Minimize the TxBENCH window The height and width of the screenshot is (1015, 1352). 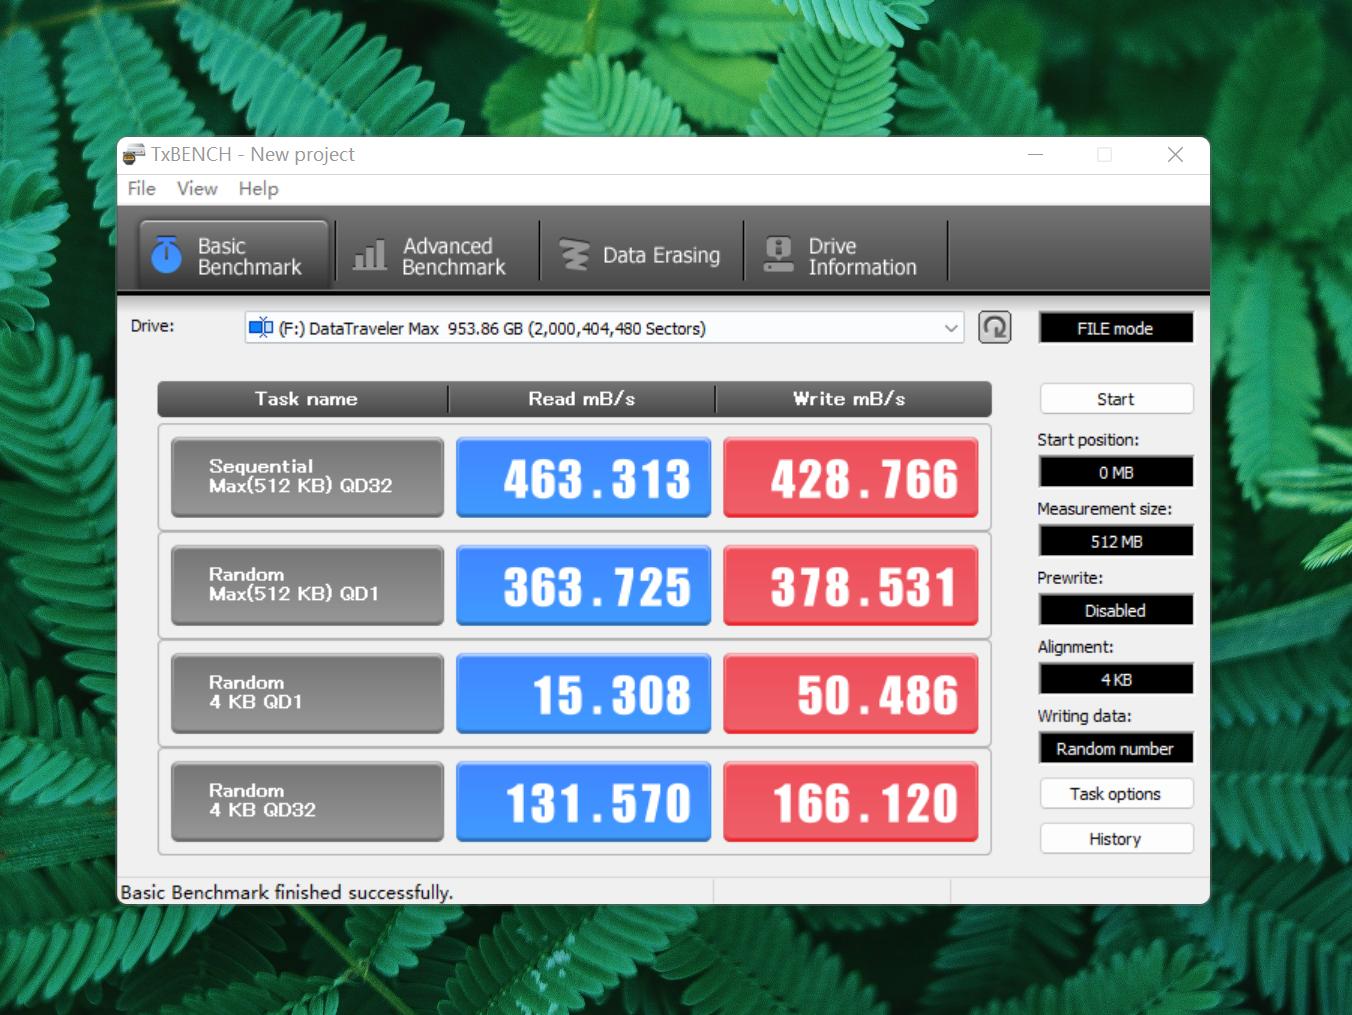coord(1036,155)
